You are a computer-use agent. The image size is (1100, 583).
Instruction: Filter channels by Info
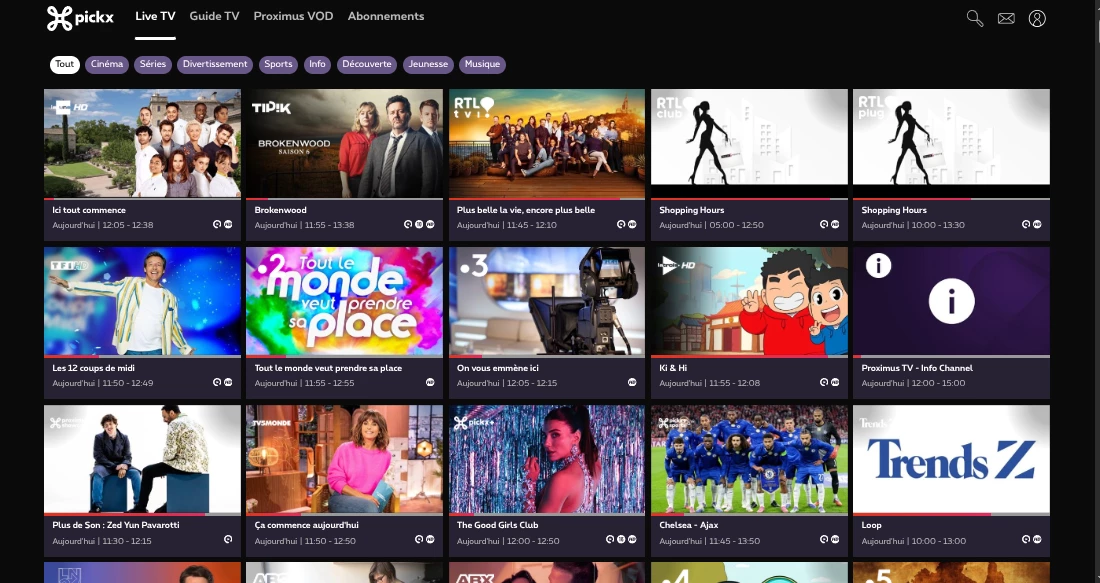tap(317, 65)
